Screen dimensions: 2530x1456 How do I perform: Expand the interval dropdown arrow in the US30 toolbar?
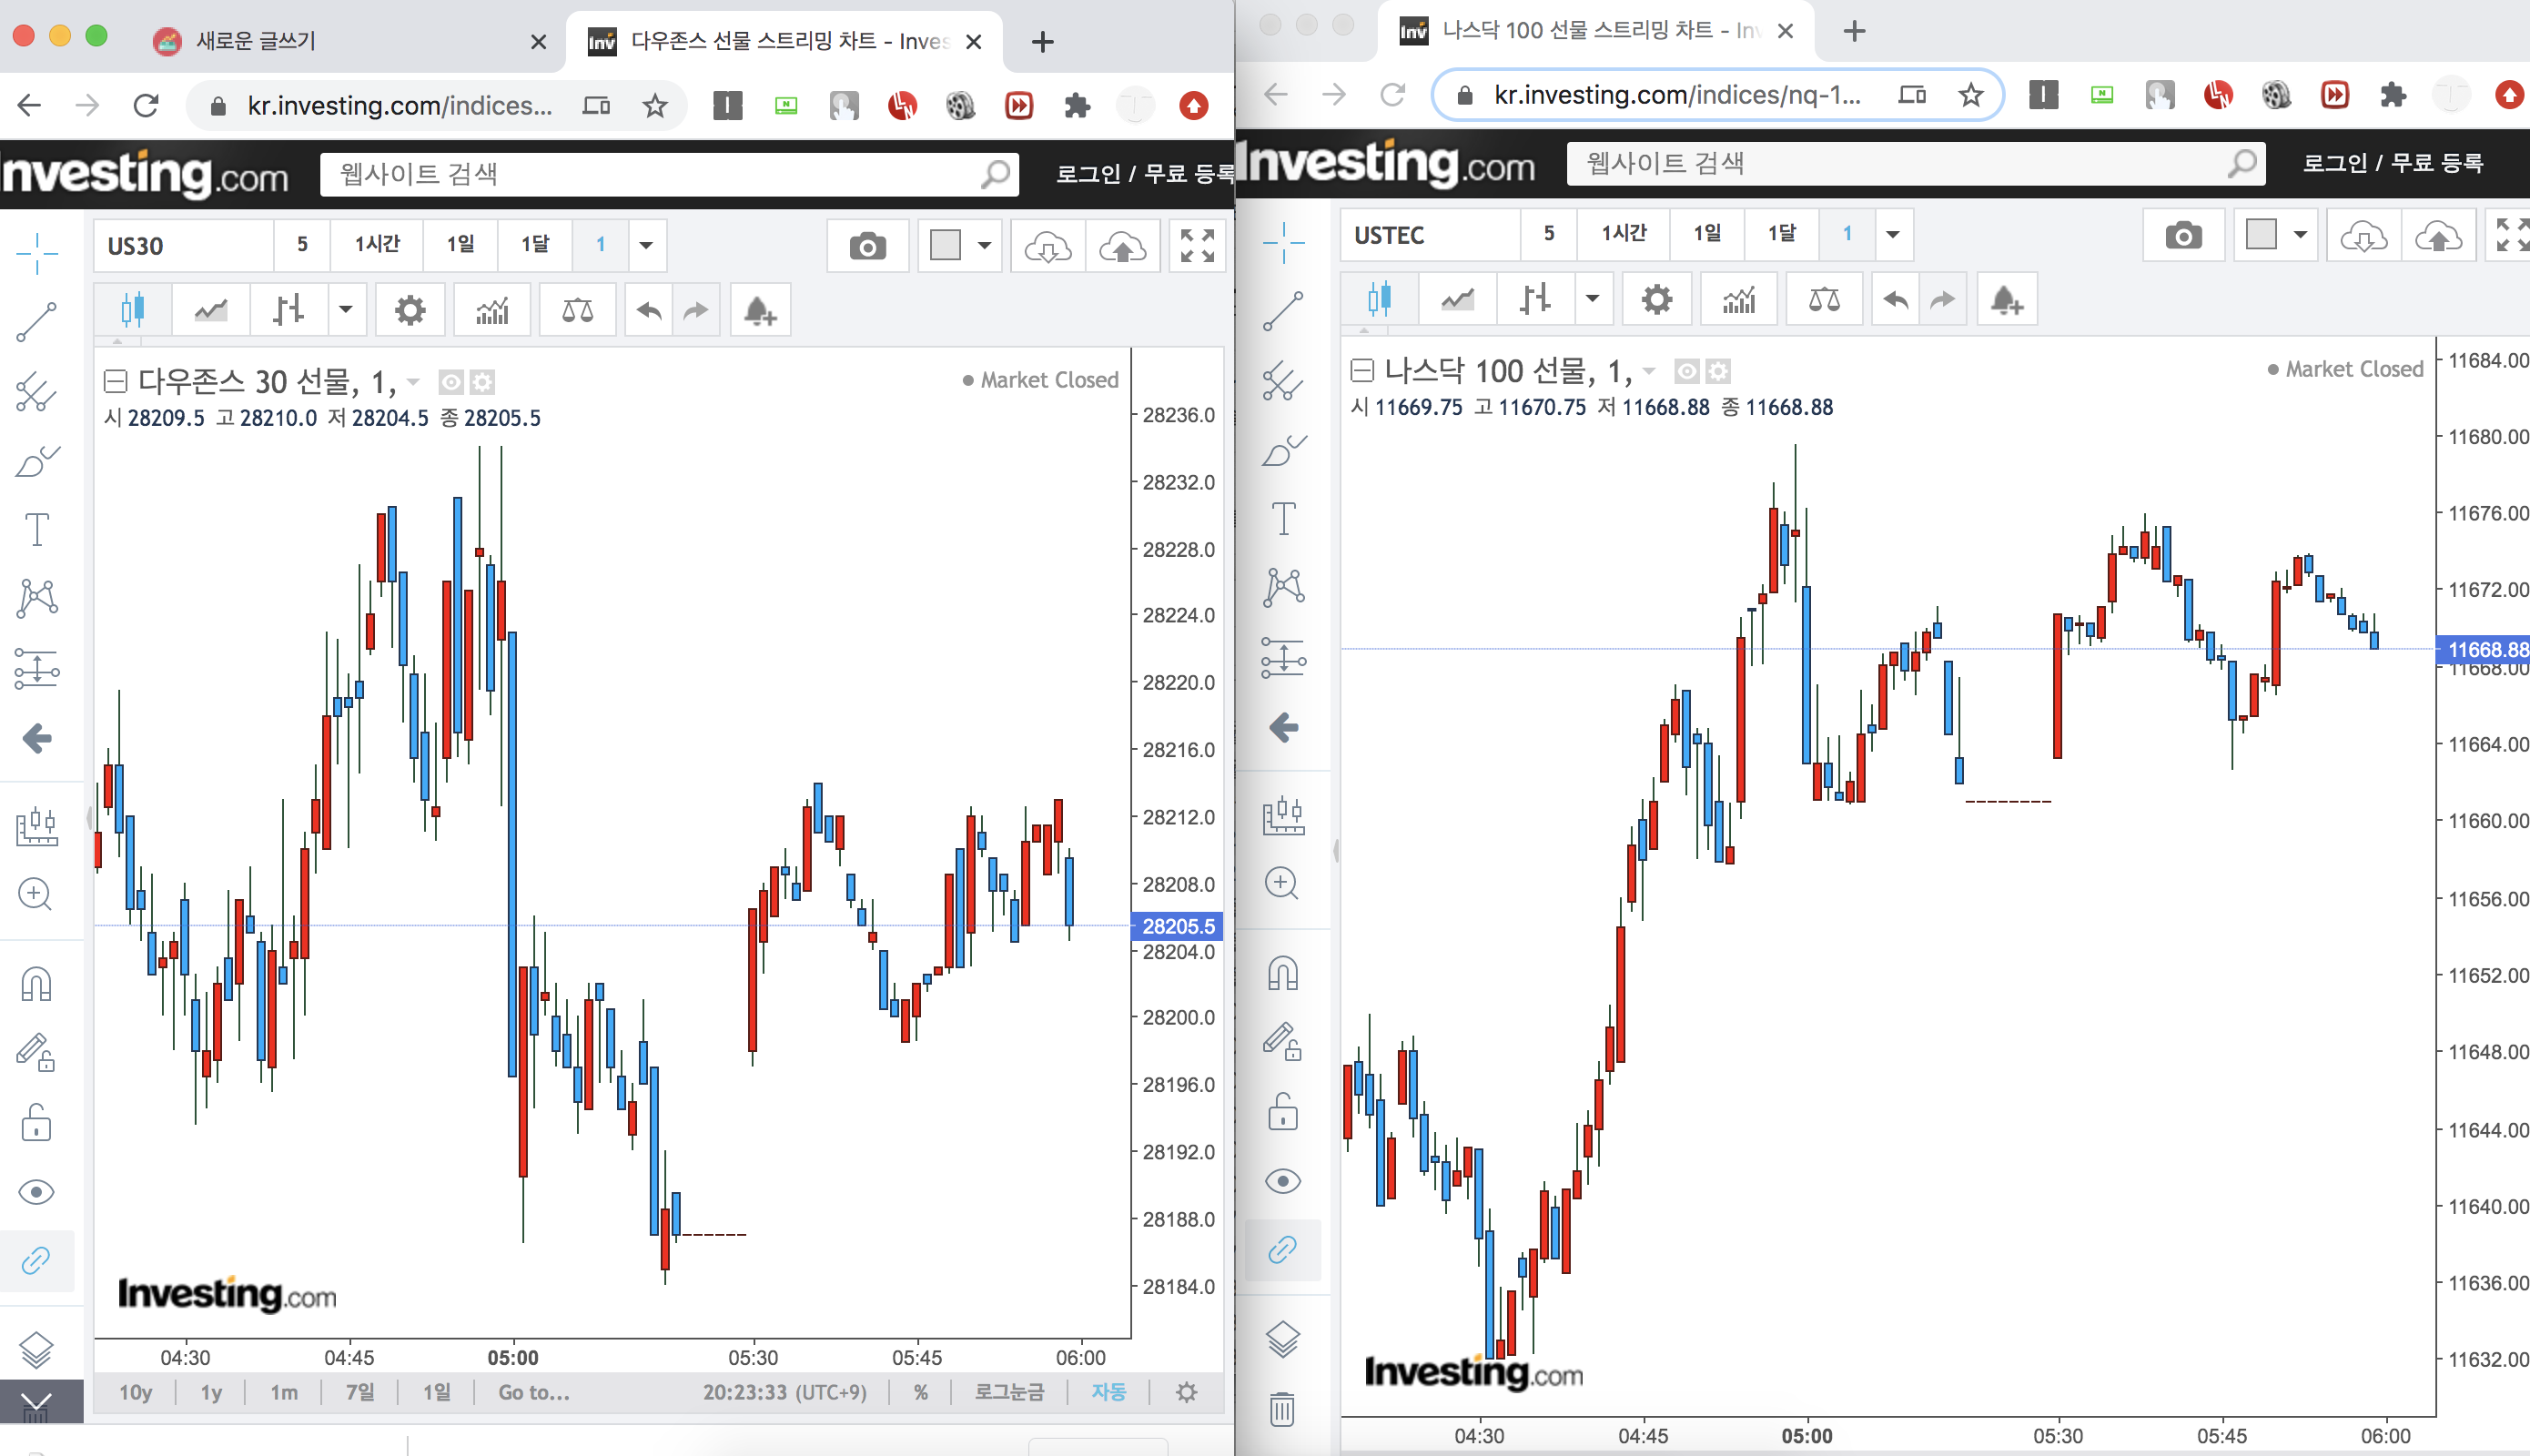click(646, 246)
